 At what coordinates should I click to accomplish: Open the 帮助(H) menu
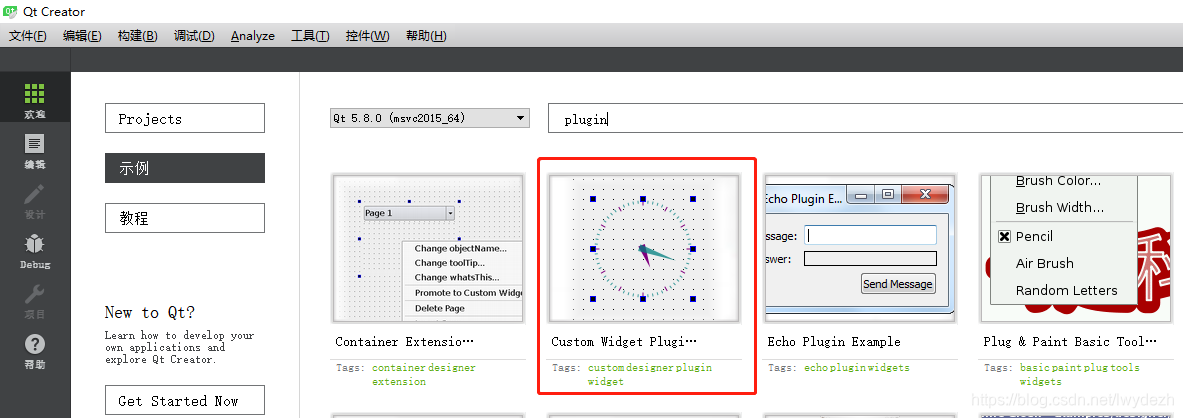(426, 35)
